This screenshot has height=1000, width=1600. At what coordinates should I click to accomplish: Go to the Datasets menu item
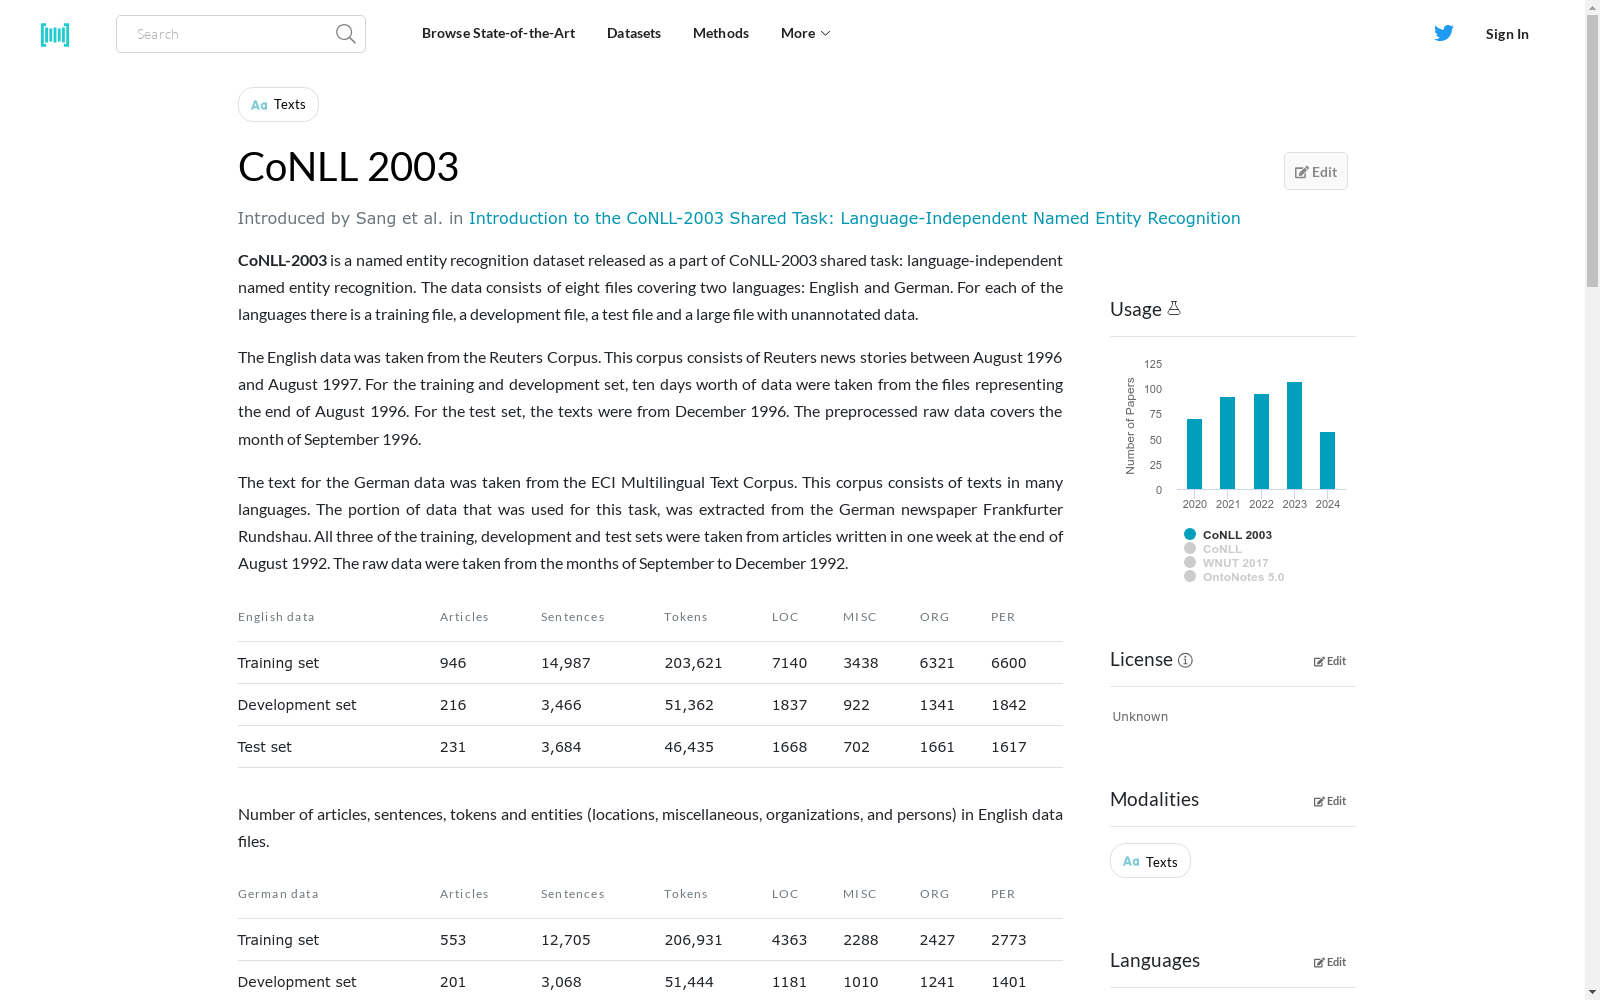coord(633,33)
